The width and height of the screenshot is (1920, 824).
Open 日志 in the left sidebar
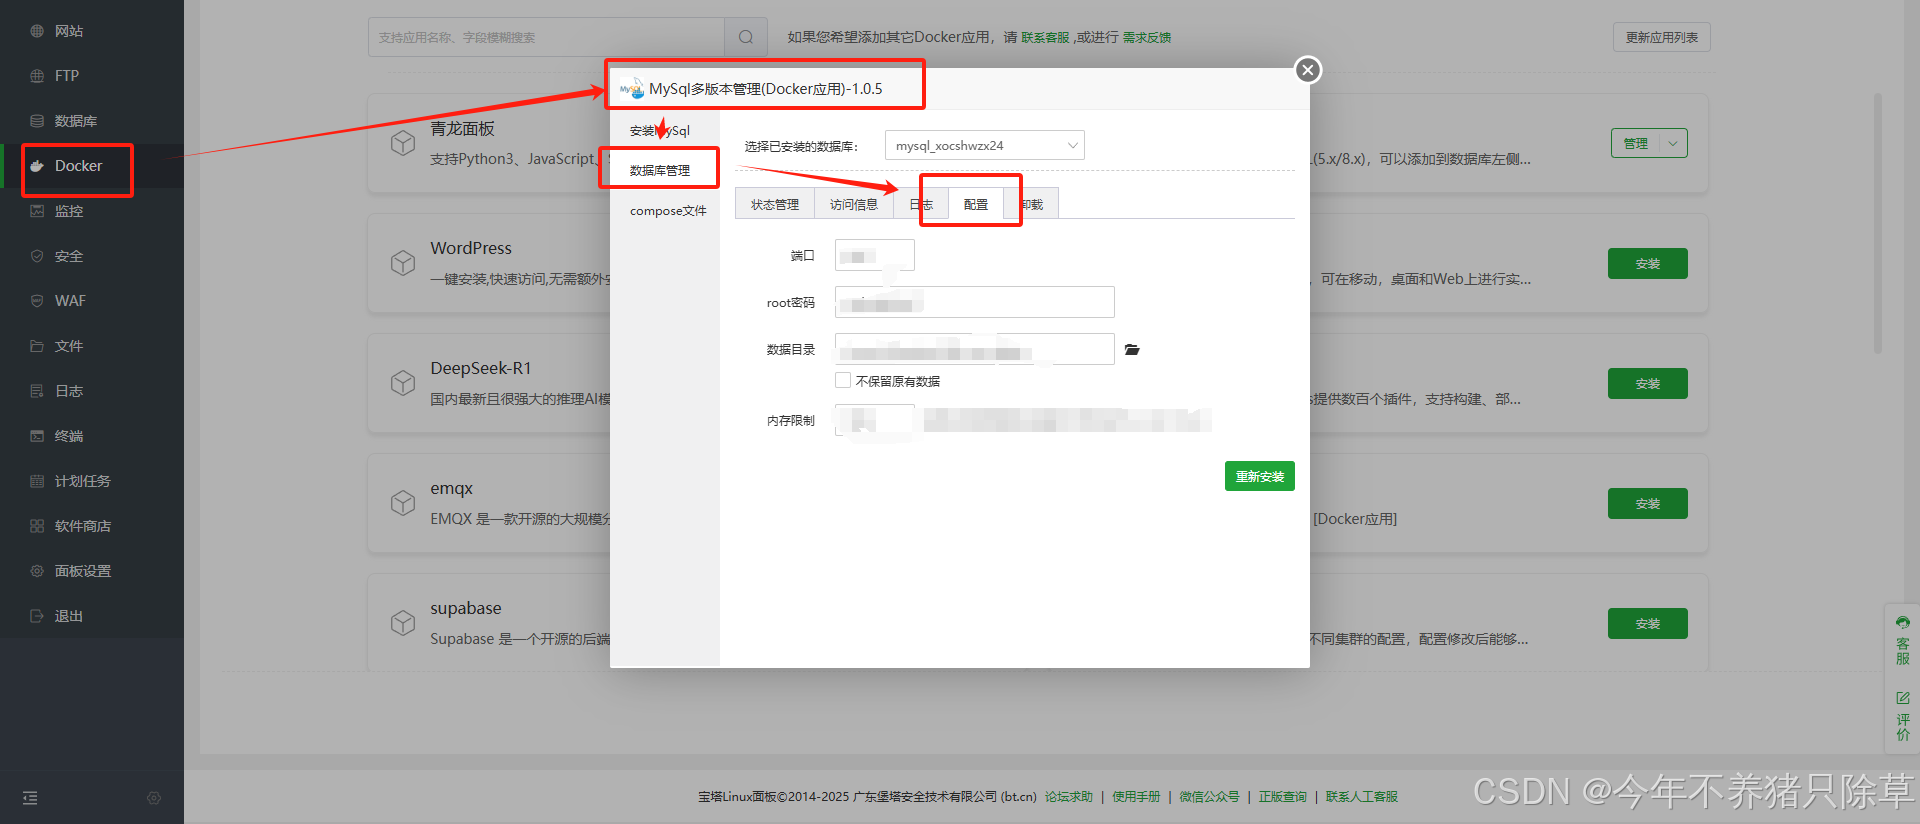tap(68, 391)
